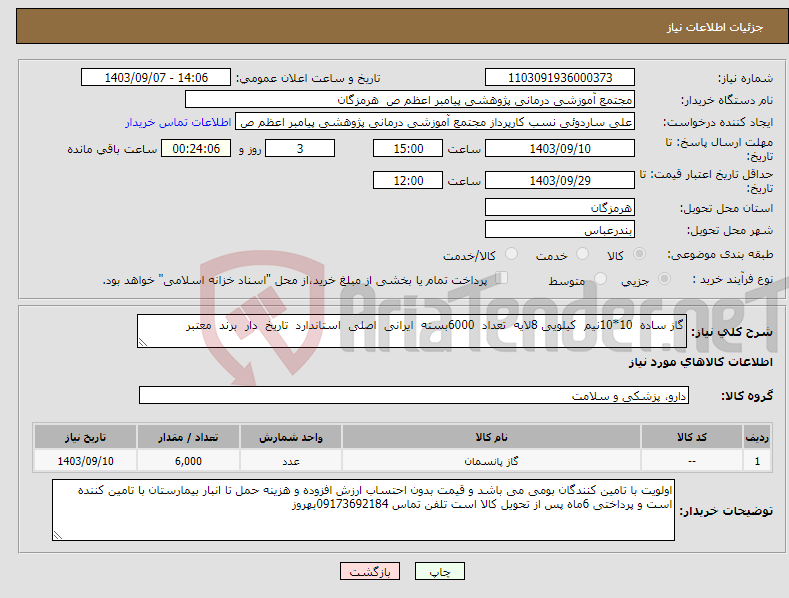This screenshot has height=598, width=789.
Task: Click the شماره نیاز field 1103091936000373
Action: click(560, 78)
